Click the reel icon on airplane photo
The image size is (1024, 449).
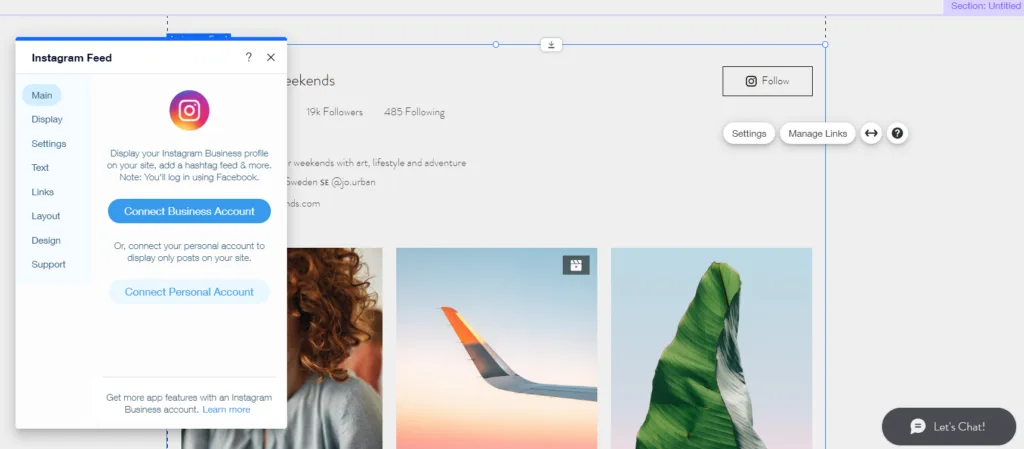click(x=576, y=265)
